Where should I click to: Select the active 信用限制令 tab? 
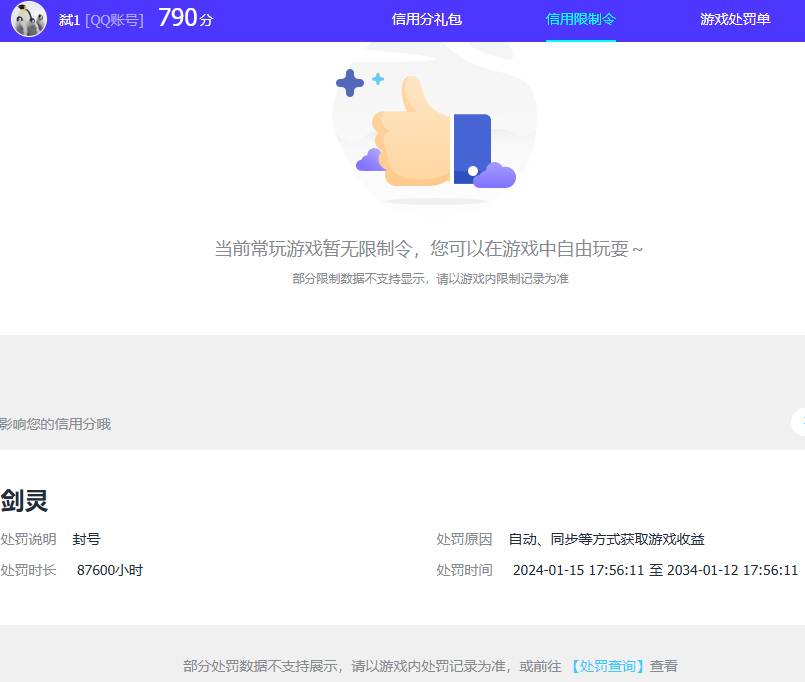pos(580,18)
